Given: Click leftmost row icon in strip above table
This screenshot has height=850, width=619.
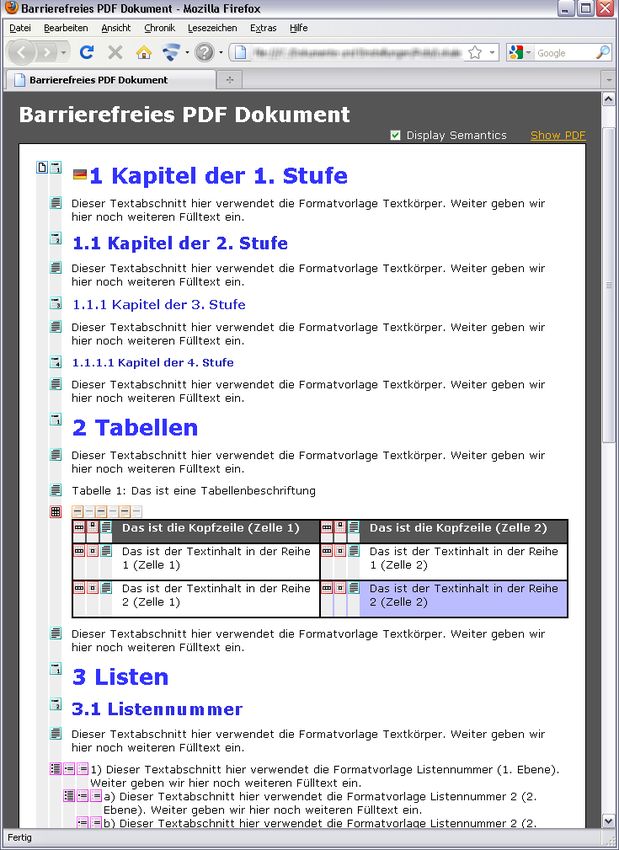Looking at the screenshot, I should point(78,511).
